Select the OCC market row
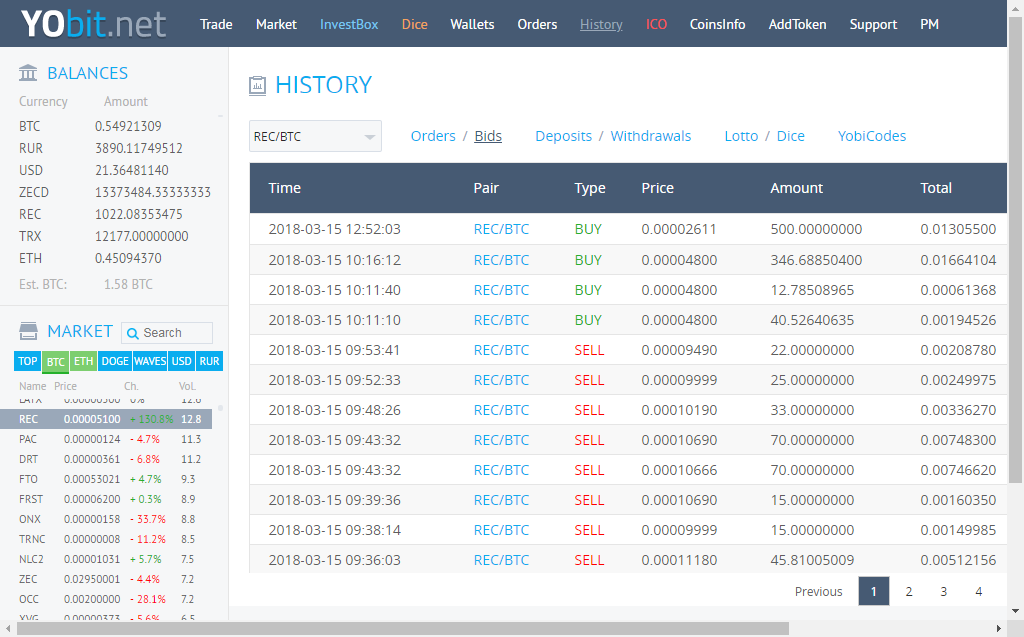The width and height of the screenshot is (1024, 637). pos(106,599)
